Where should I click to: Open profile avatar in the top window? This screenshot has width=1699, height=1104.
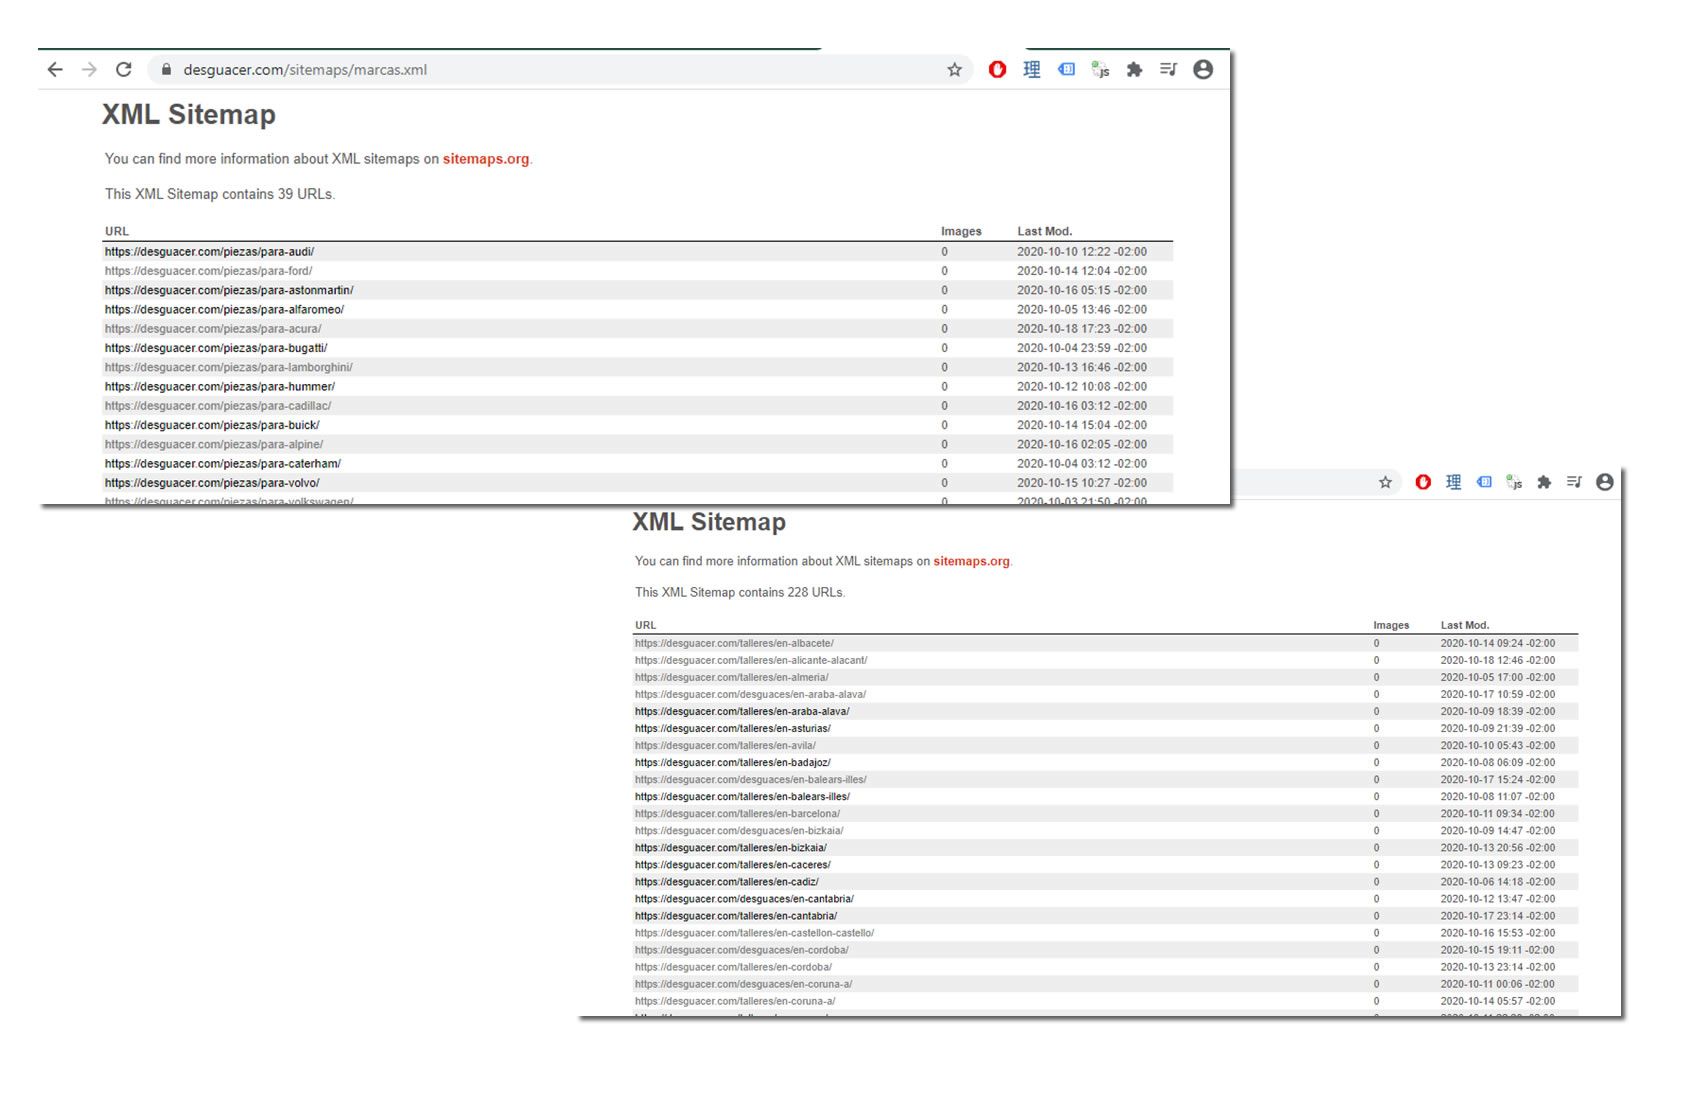(x=1203, y=70)
